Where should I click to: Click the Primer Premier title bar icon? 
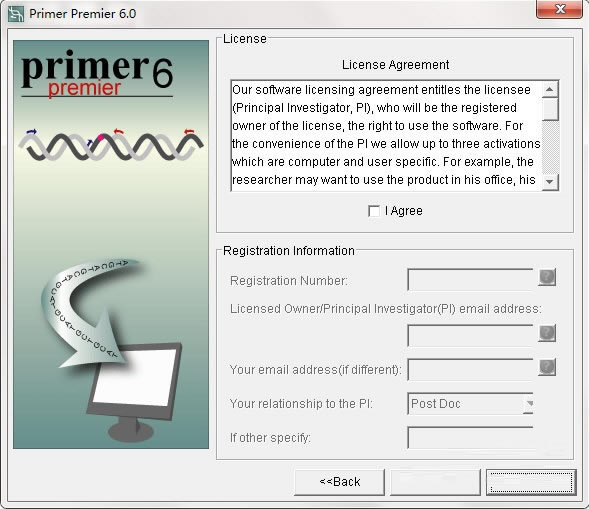pos(16,14)
